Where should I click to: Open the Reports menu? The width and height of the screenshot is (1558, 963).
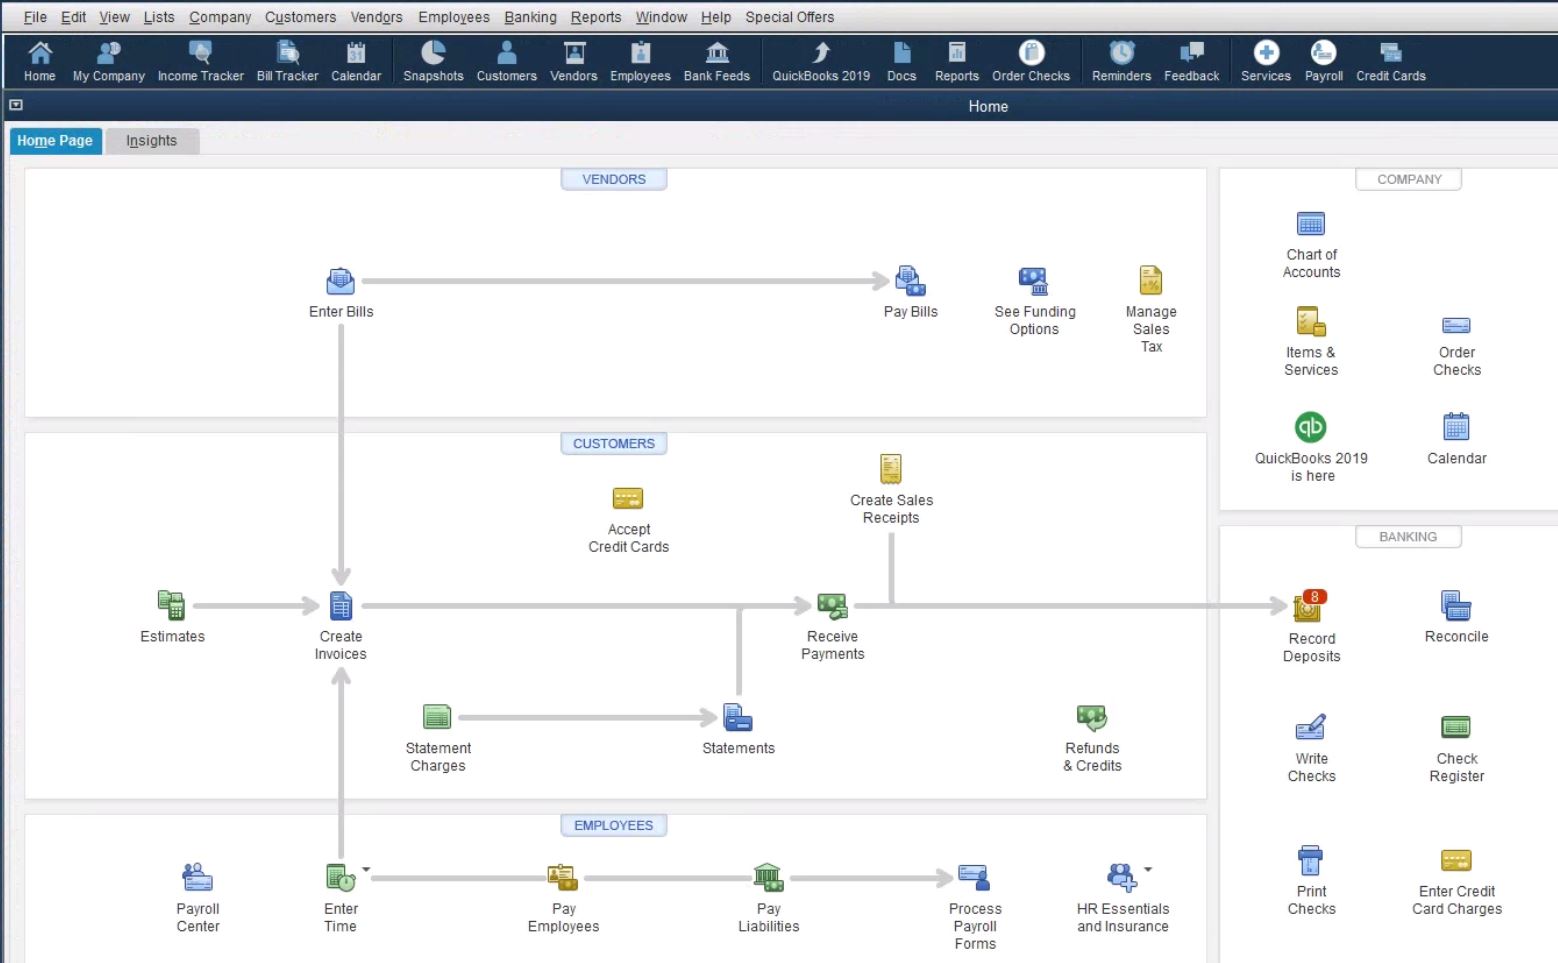(596, 17)
